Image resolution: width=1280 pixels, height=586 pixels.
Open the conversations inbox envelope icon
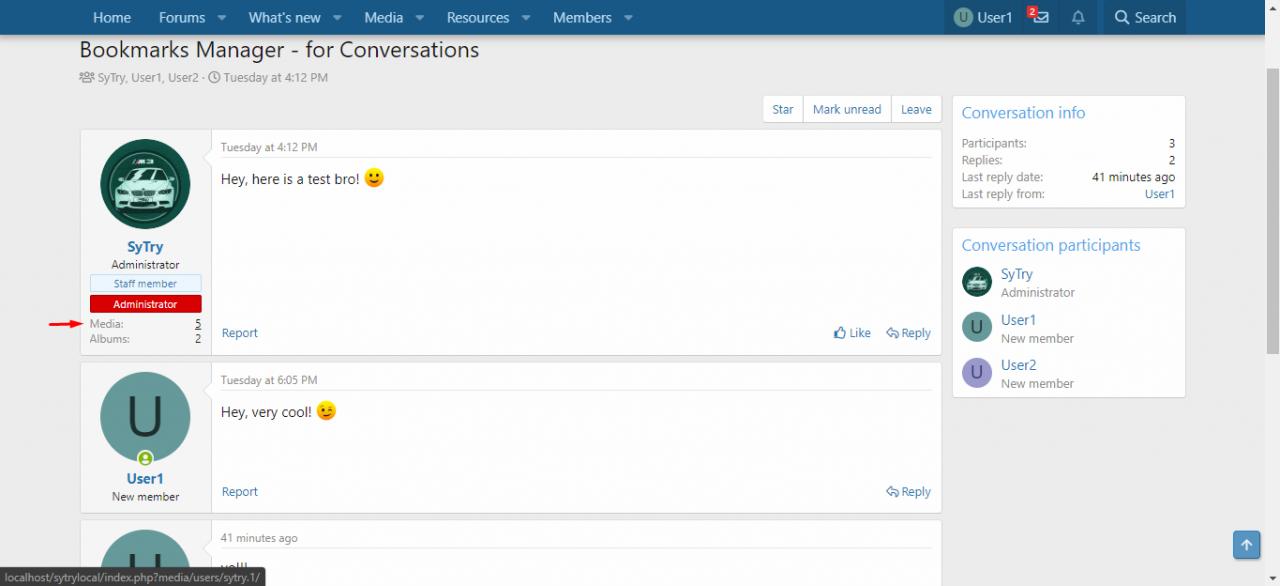[1040, 17]
